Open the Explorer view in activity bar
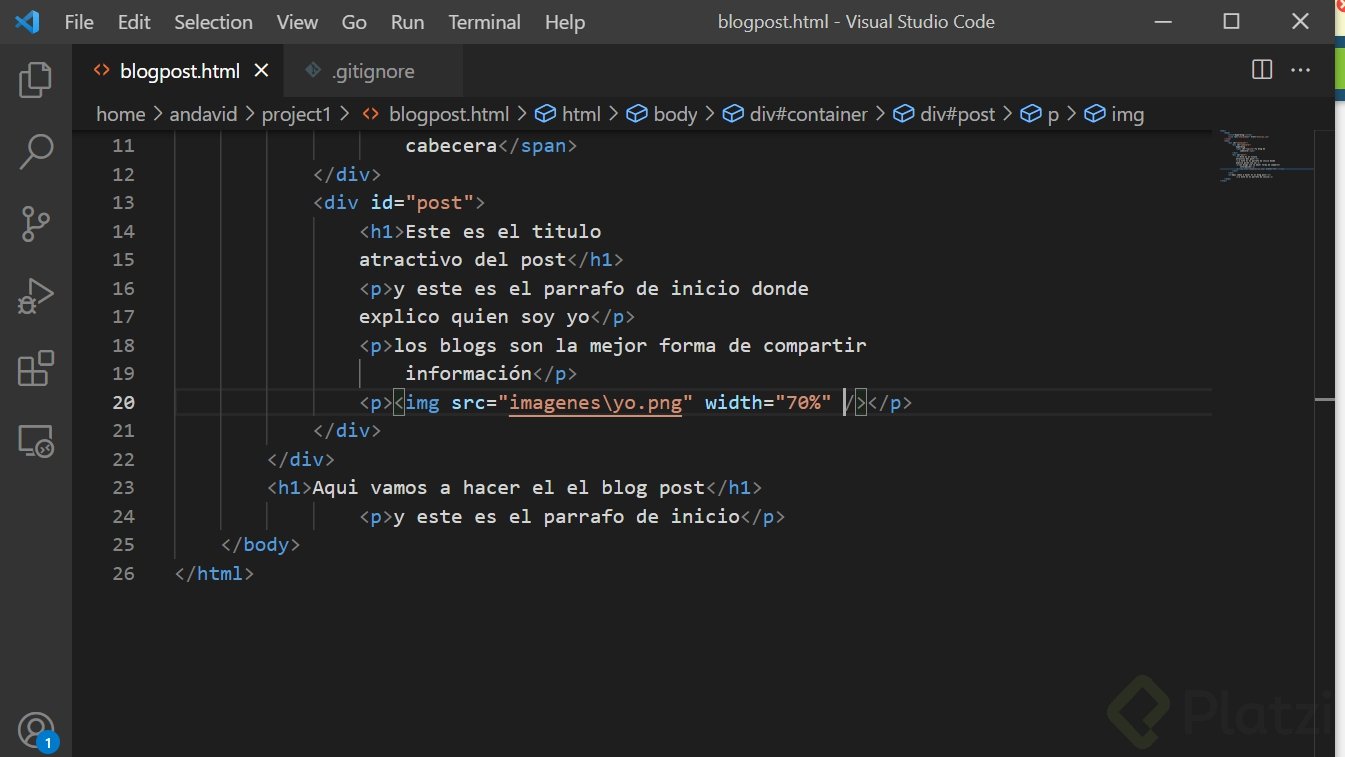 pos(36,80)
